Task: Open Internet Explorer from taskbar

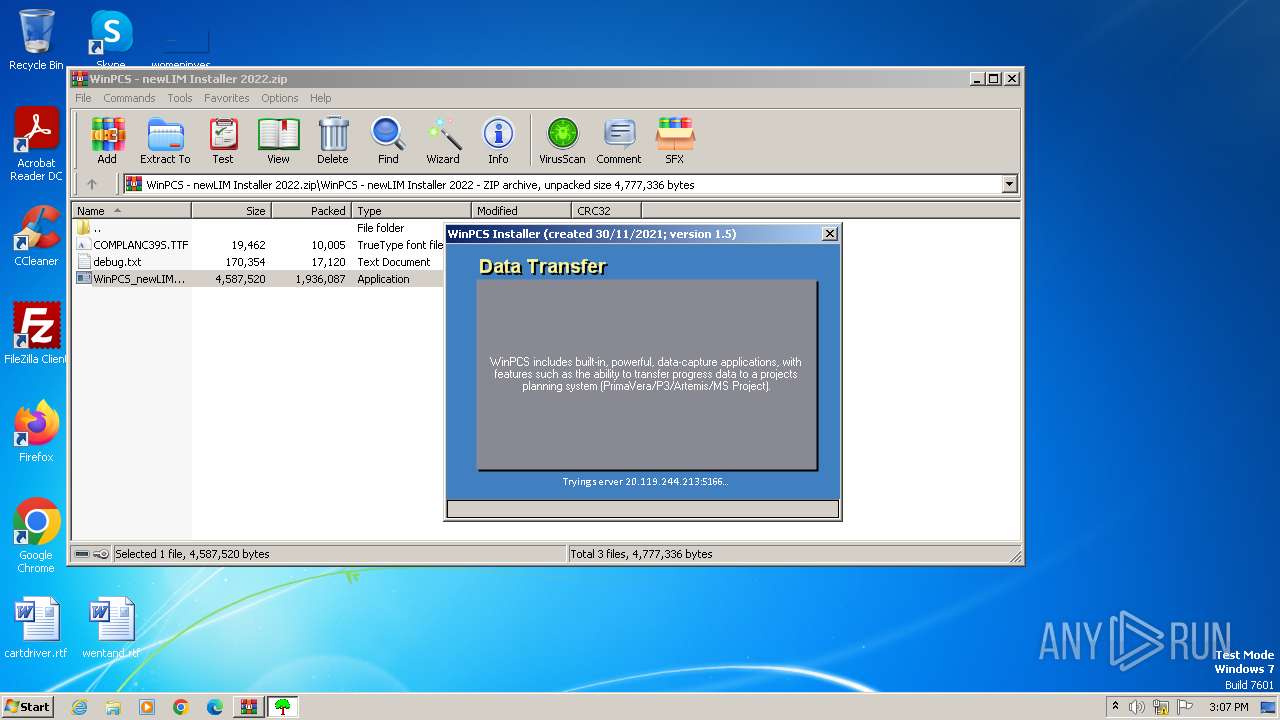Action: click(79, 707)
